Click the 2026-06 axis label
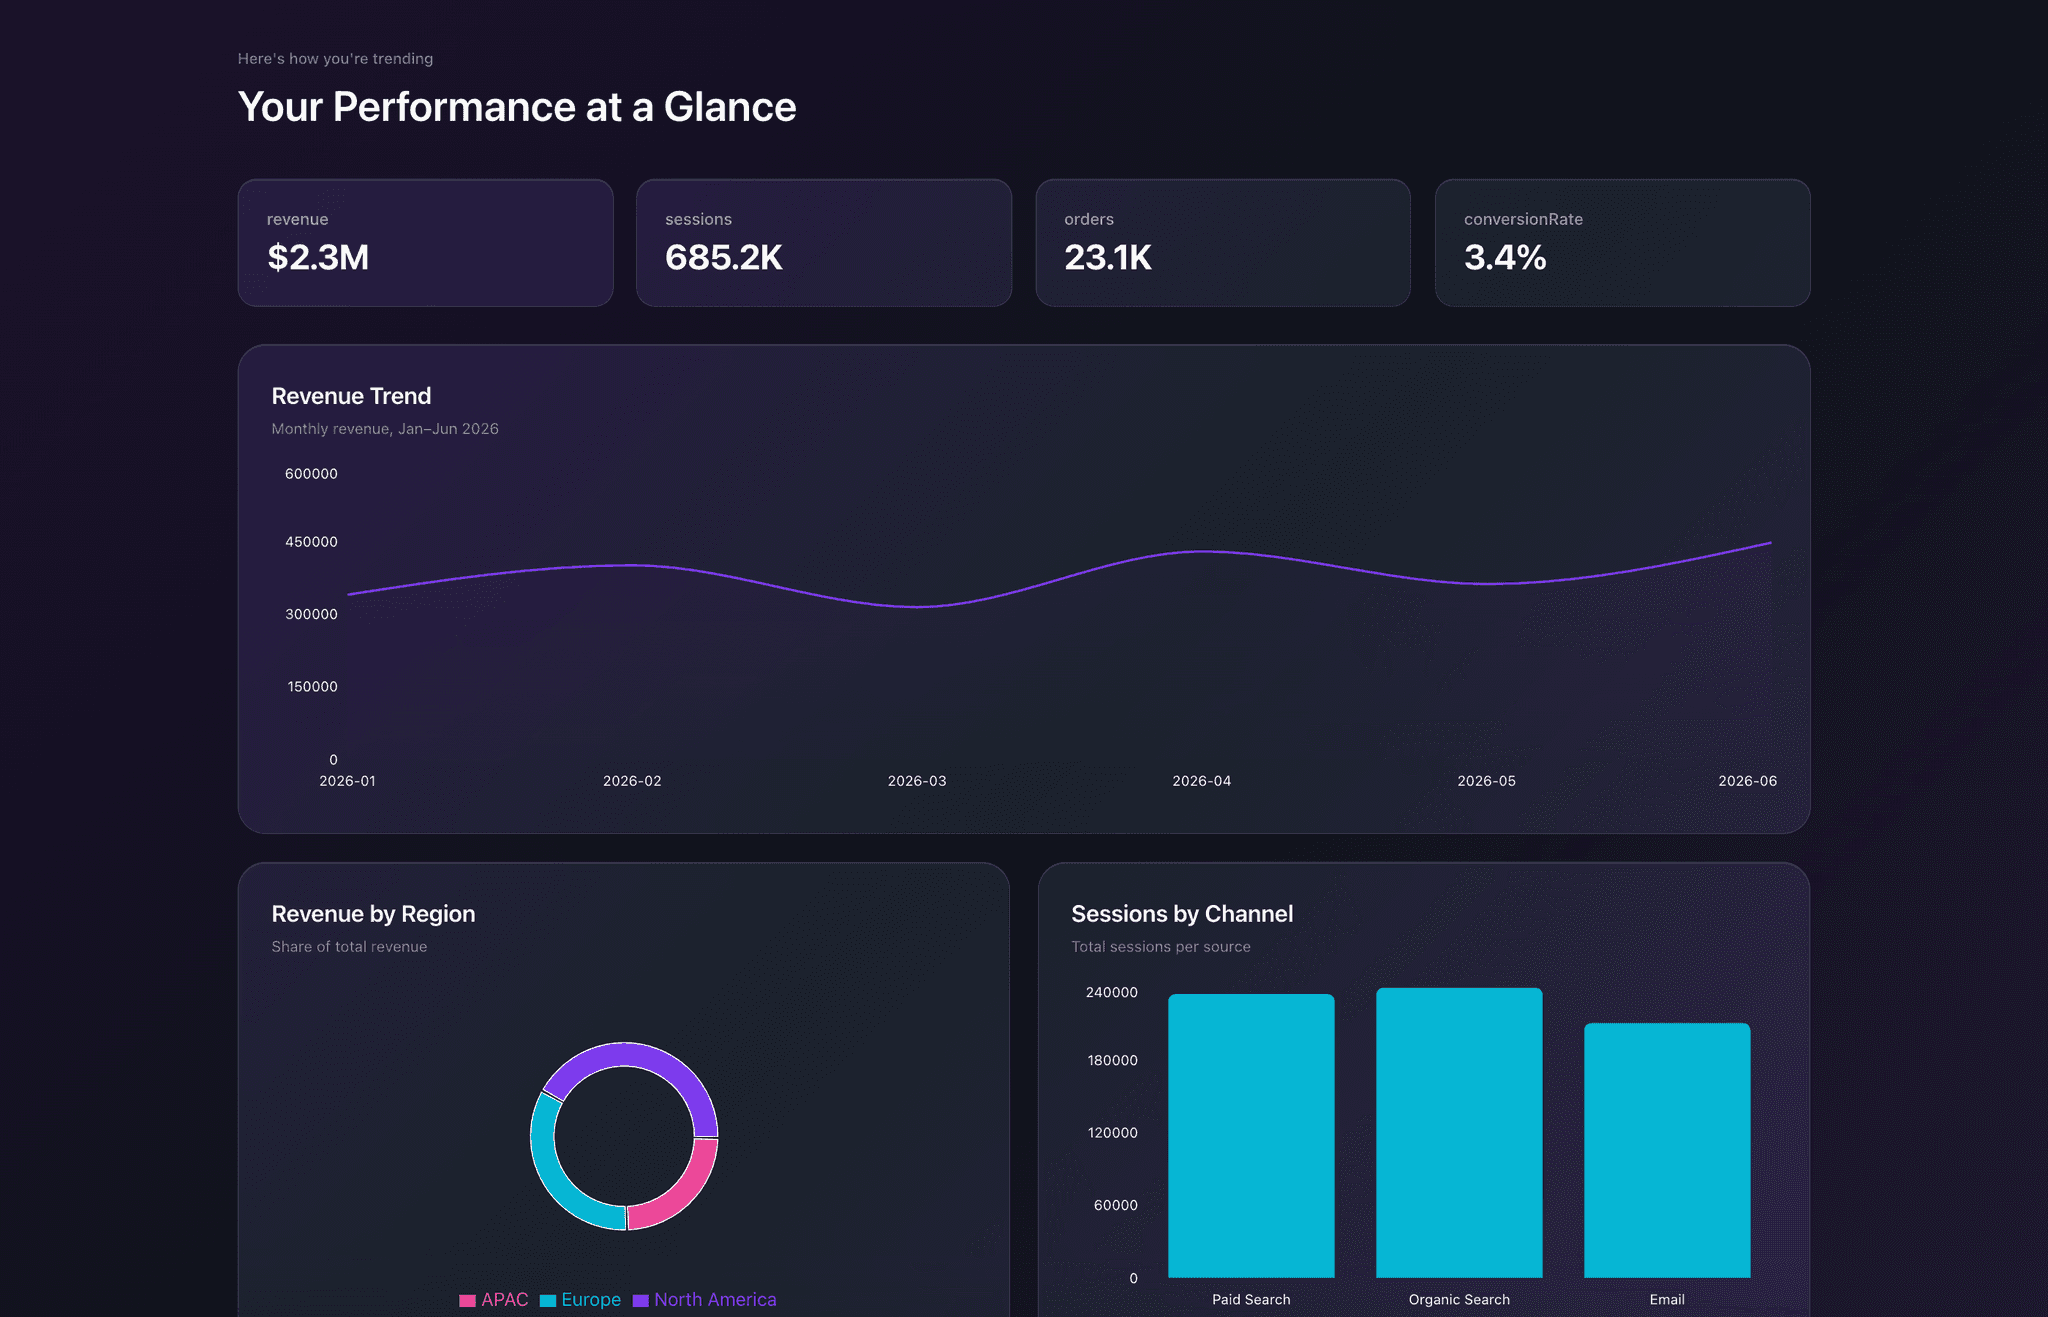2048x1317 pixels. tap(1747, 781)
